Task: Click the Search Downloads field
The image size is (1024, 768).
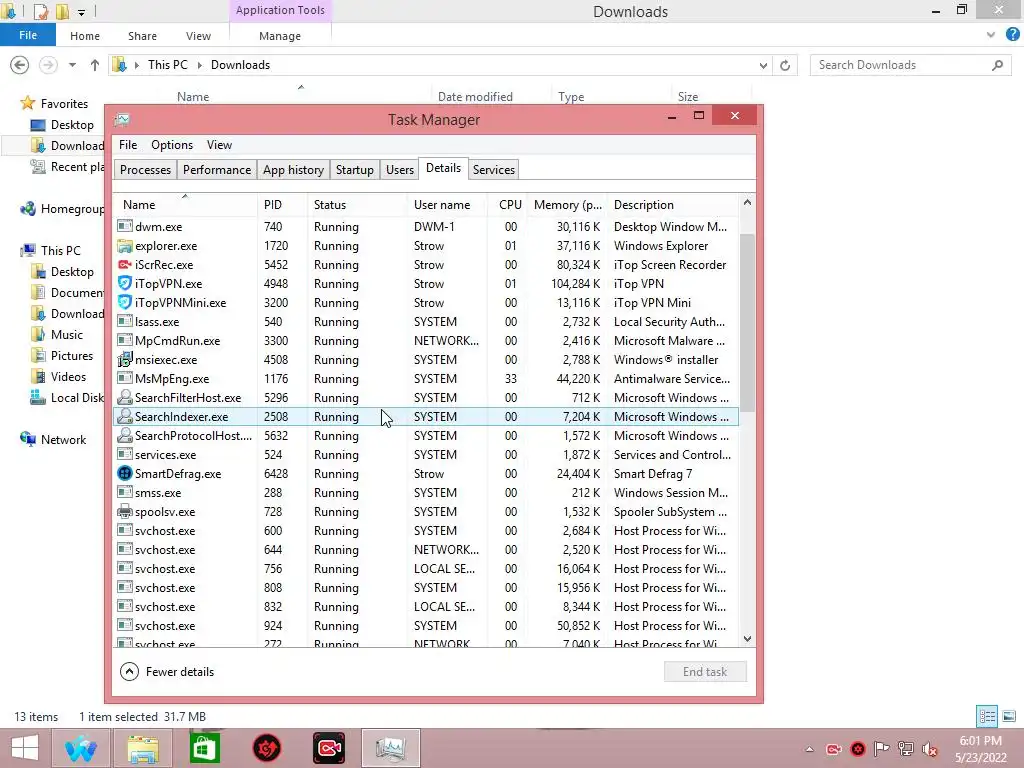Action: pyautogui.click(x=910, y=65)
